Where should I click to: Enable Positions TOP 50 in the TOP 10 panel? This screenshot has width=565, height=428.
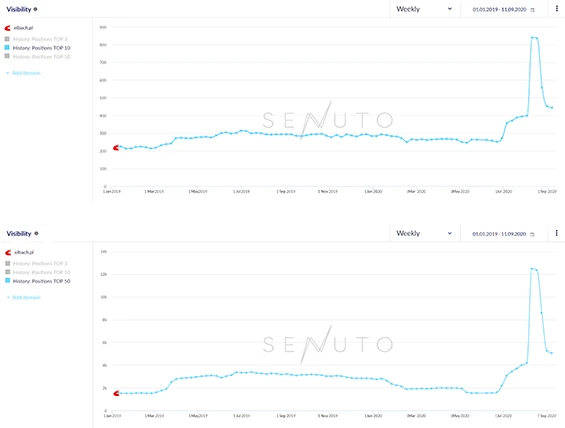(x=7, y=56)
